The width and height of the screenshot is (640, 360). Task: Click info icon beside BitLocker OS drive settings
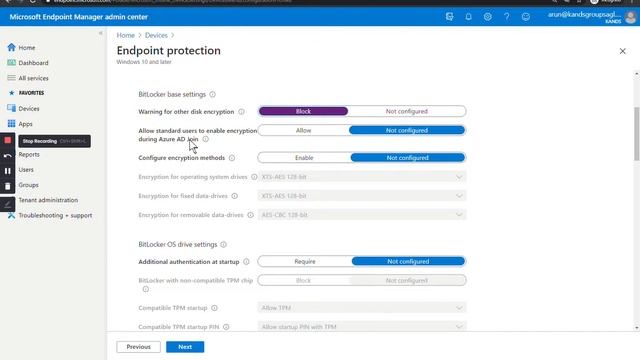click(223, 244)
